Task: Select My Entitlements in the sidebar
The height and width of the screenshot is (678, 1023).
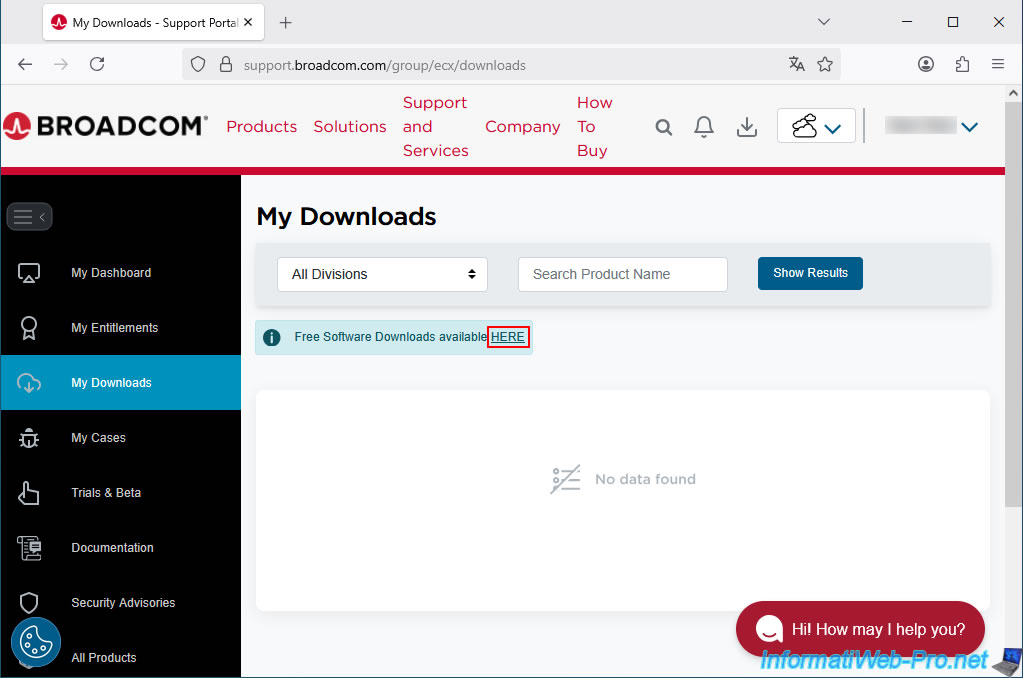Action: pos(114,328)
